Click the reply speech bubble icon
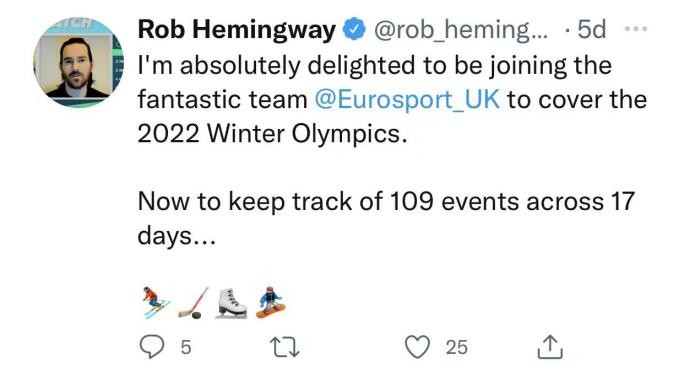This screenshot has height=366, width=684. 152,347
